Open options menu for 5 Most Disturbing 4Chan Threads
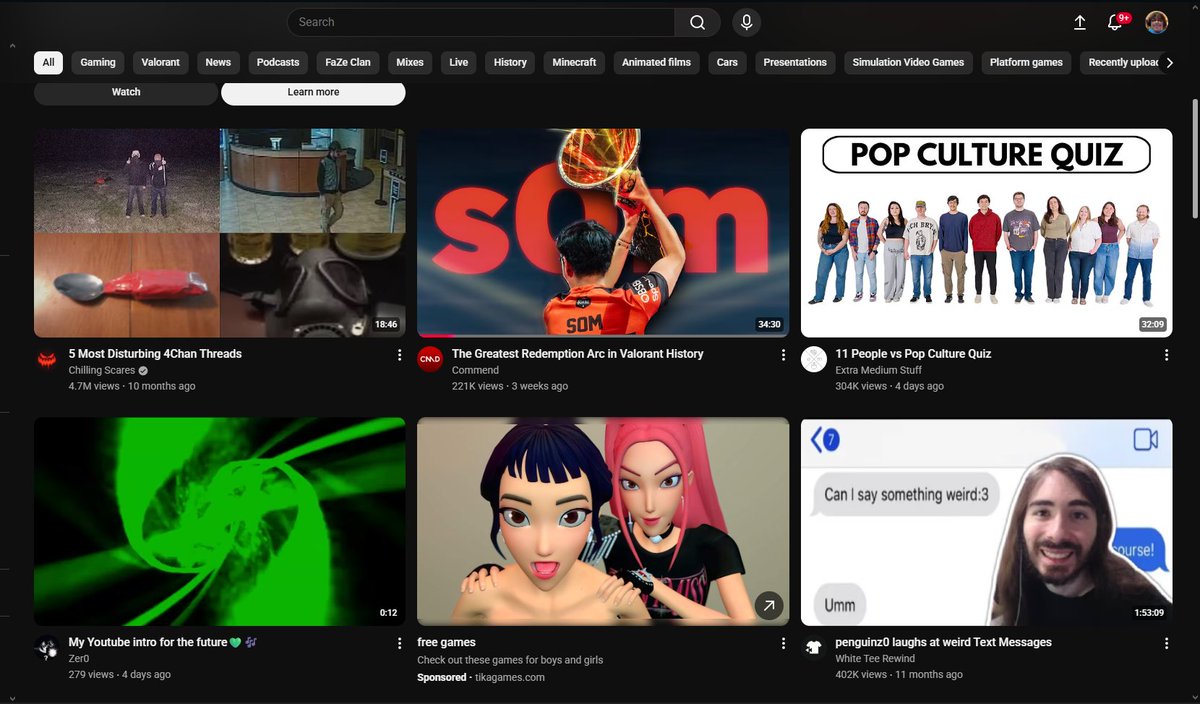Image resolution: width=1200 pixels, height=704 pixels. tap(400, 355)
